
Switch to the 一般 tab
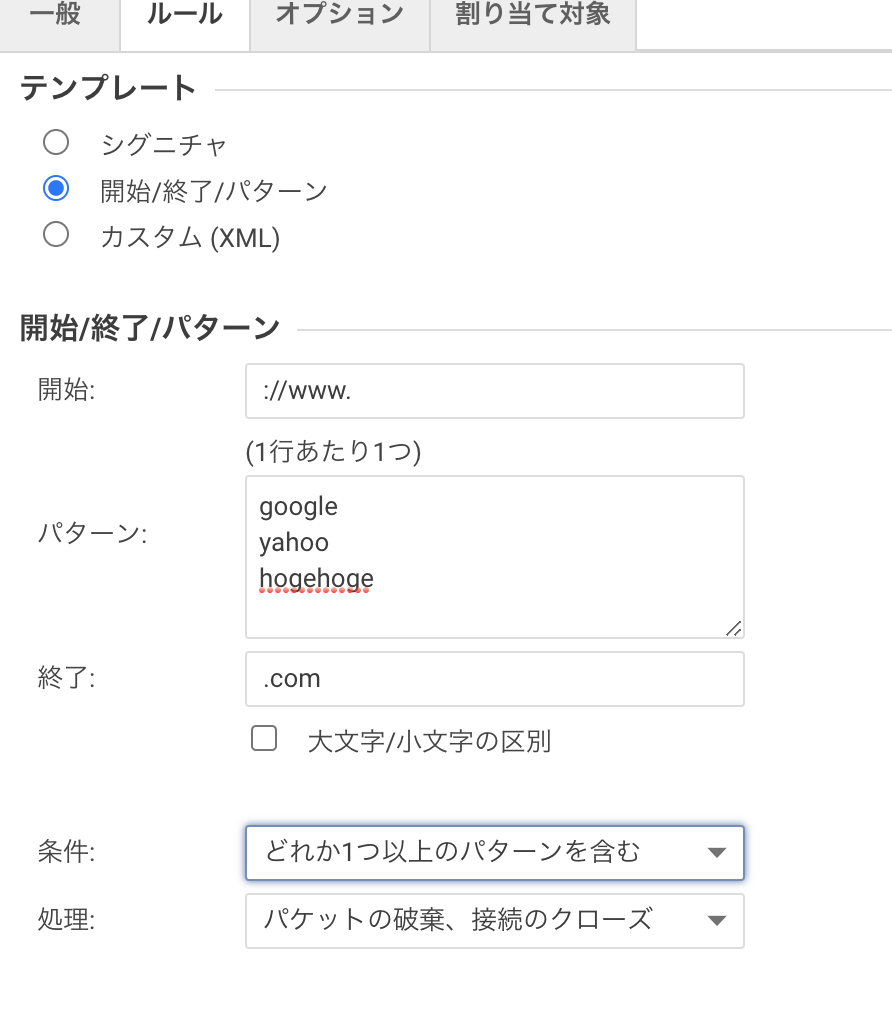58,14
